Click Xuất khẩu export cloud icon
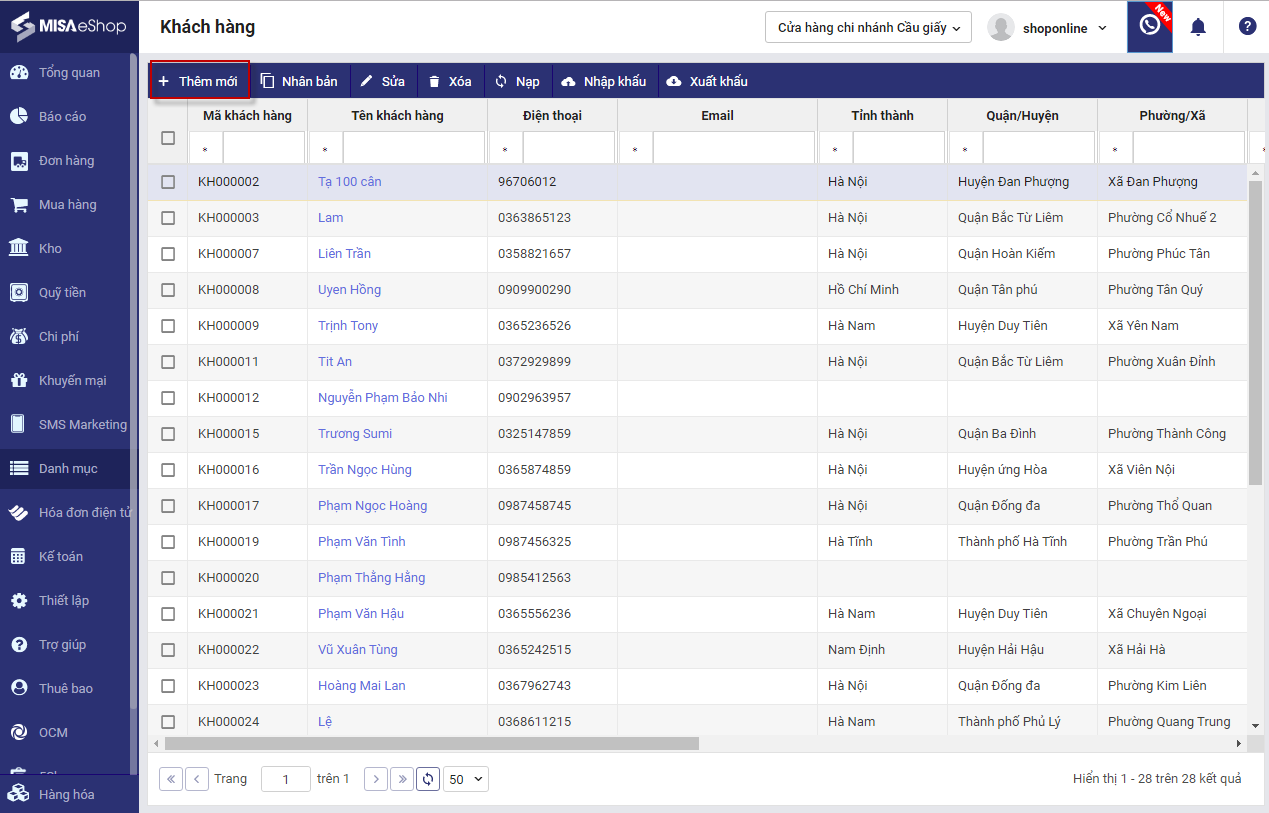Screen dimensions: 1269x813 point(674,81)
